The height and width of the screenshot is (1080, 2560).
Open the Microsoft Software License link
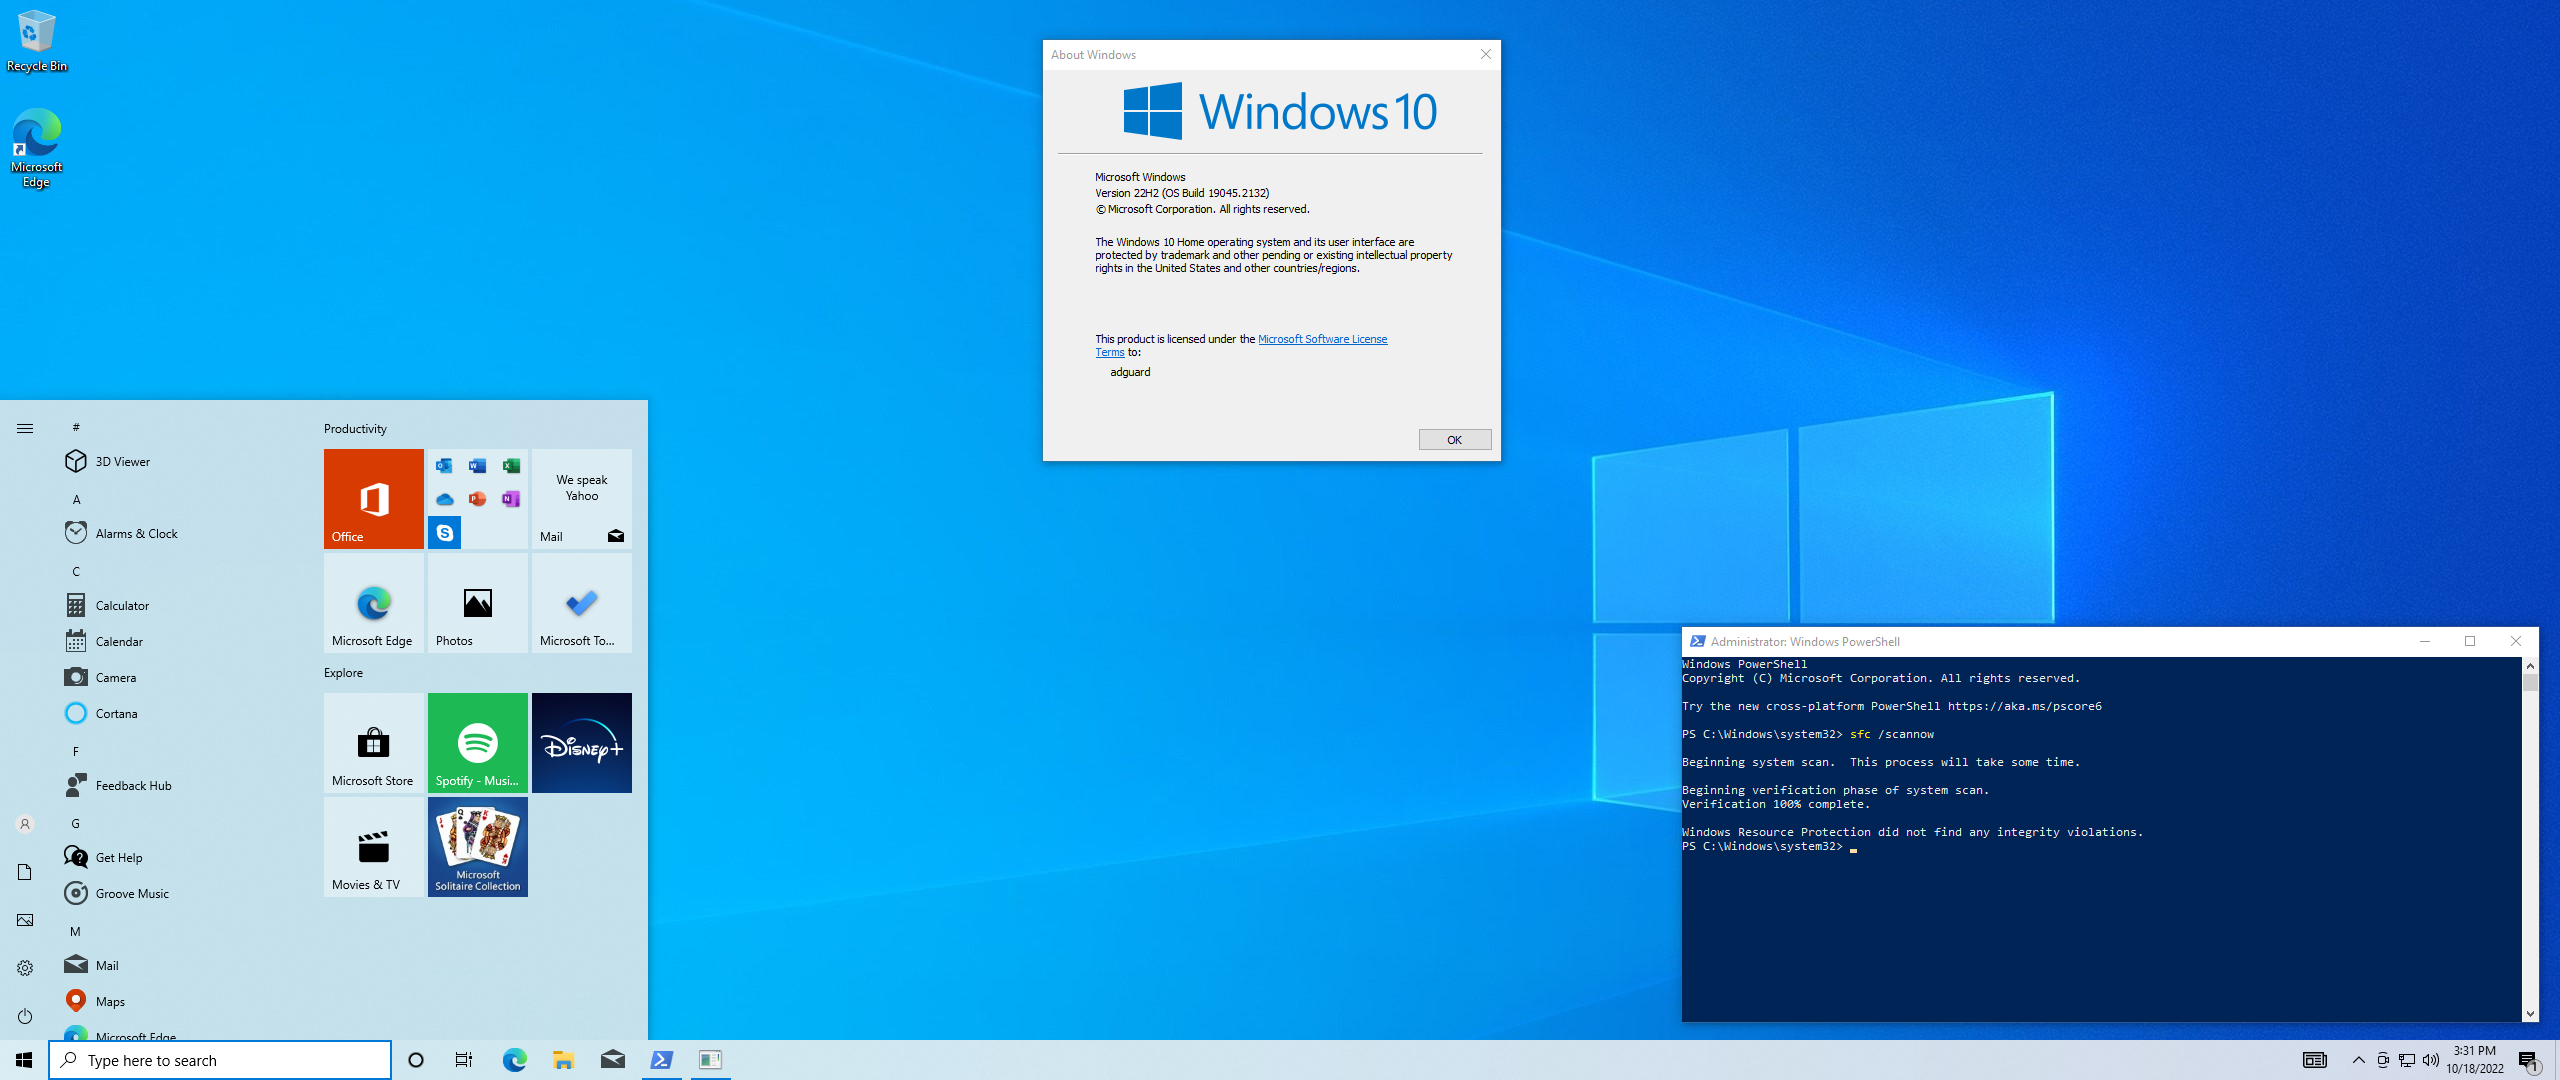1322,339
